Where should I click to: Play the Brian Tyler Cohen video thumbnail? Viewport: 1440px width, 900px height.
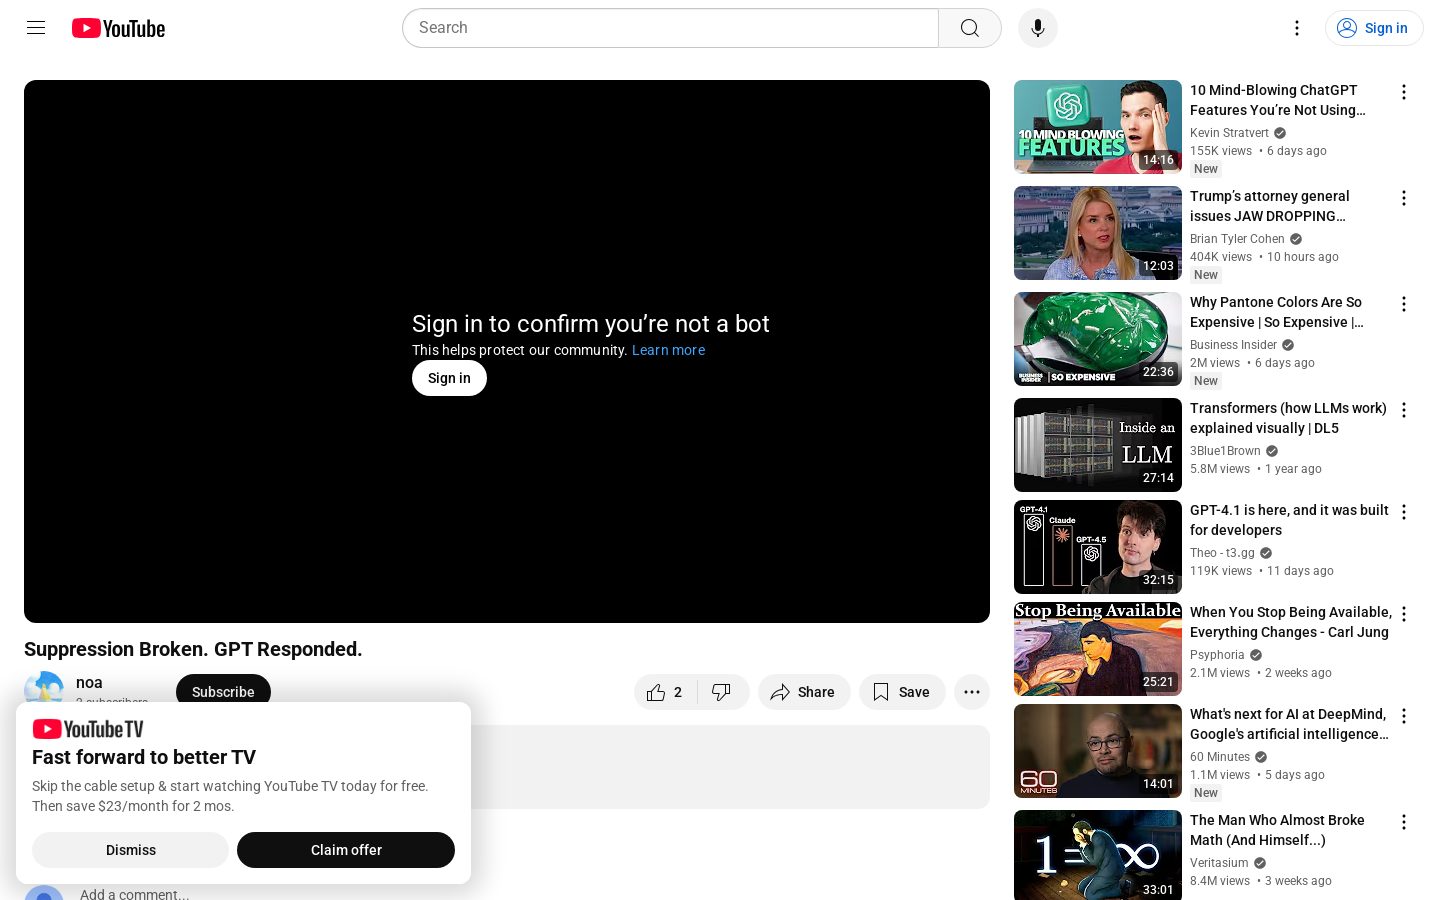pyautogui.click(x=1098, y=233)
